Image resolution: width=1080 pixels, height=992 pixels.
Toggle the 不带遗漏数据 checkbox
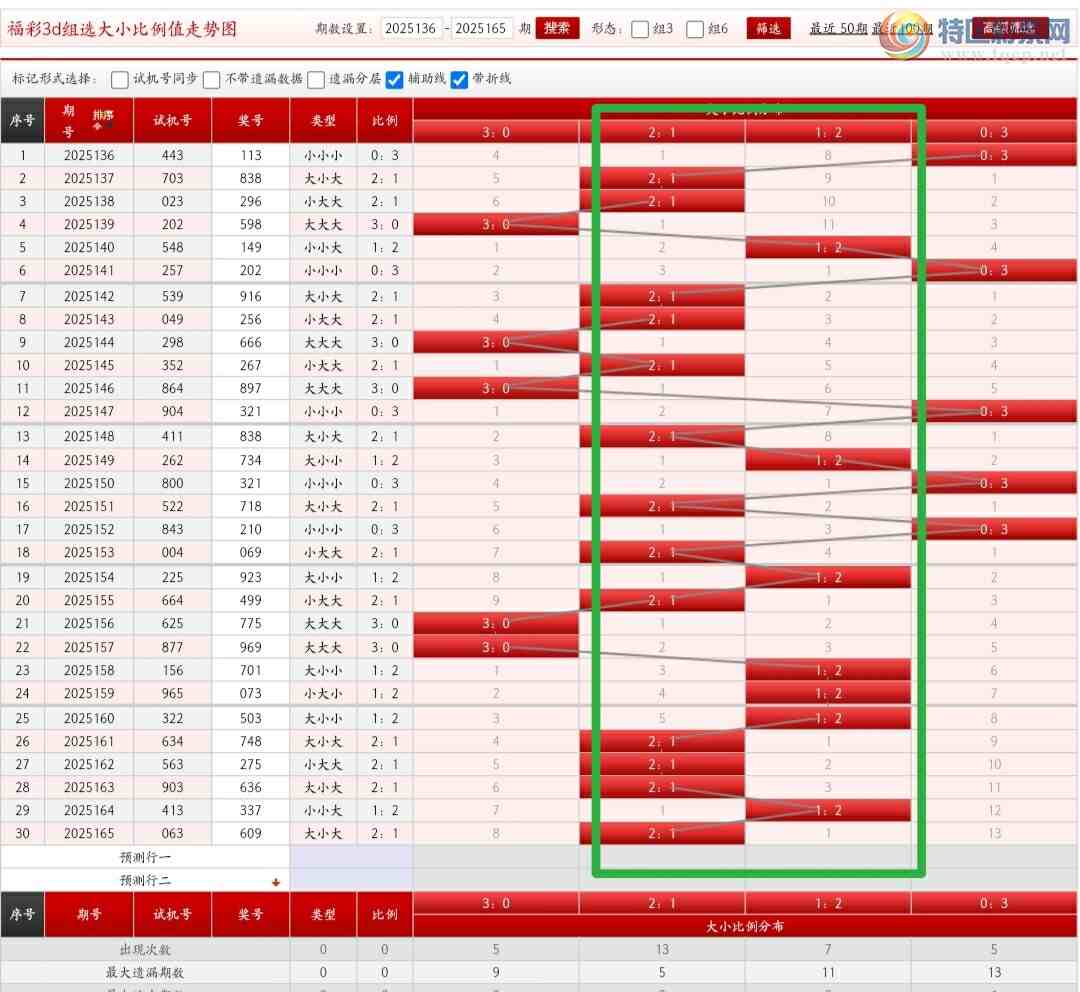coord(212,80)
